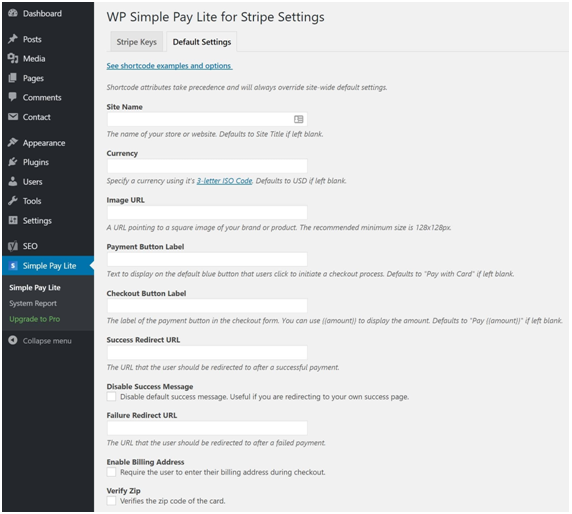Click the Upgrade to Pro link
572x514 pixels.
(35, 319)
